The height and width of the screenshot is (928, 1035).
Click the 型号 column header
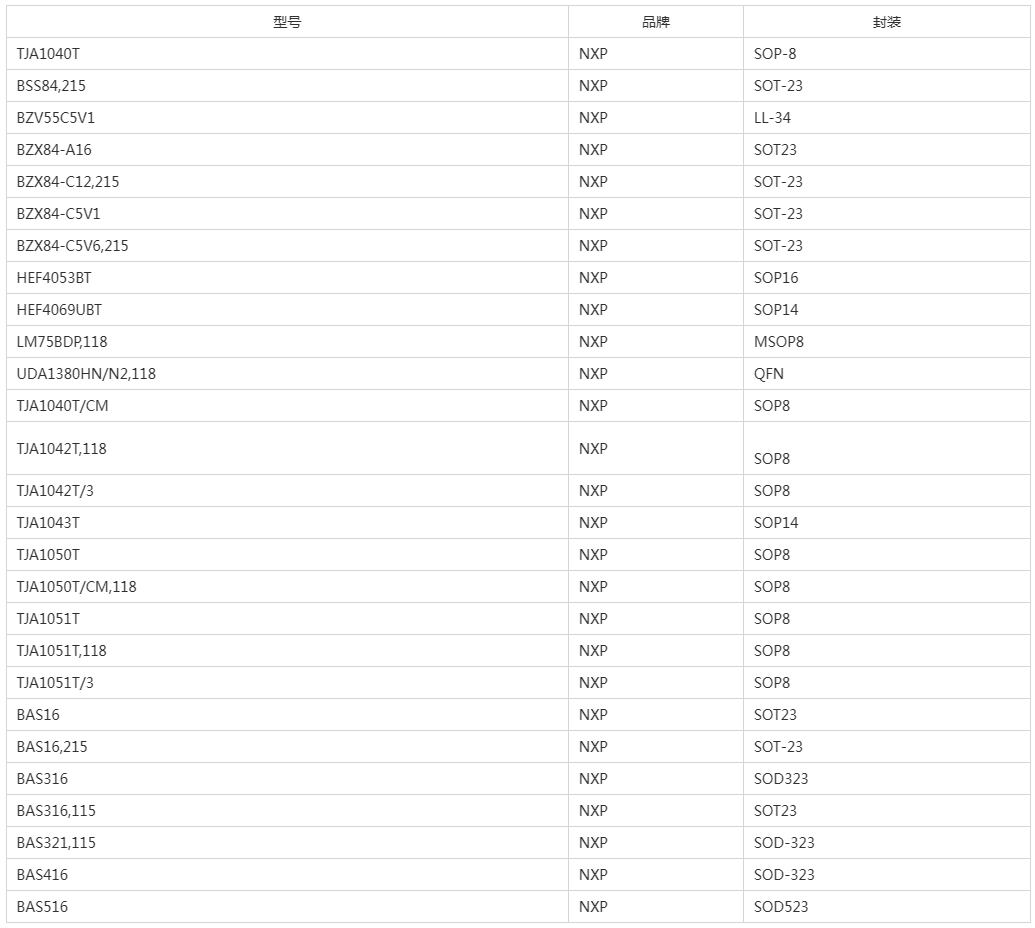click(287, 22)
